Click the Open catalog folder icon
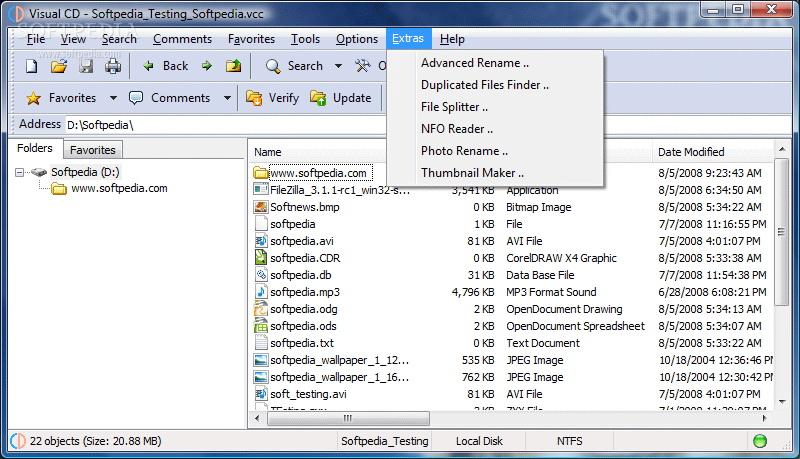Viewport: 800px width, 459px height. [59, 66]
